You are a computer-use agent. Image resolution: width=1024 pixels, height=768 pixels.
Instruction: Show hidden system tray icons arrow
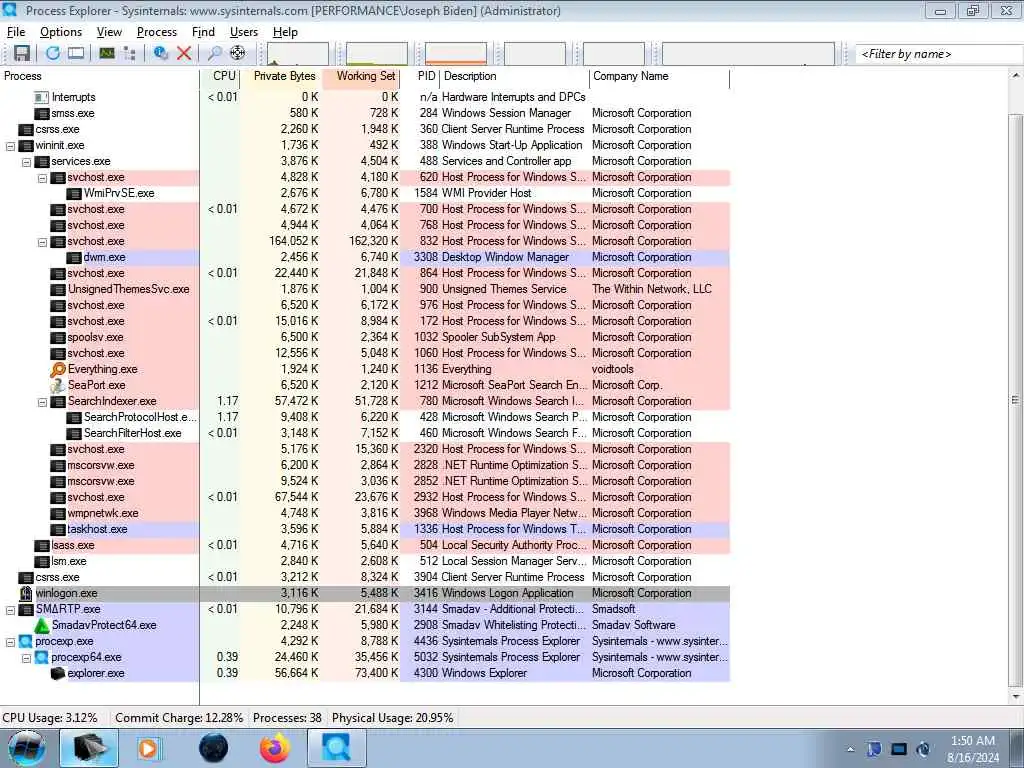click(850, 750)
